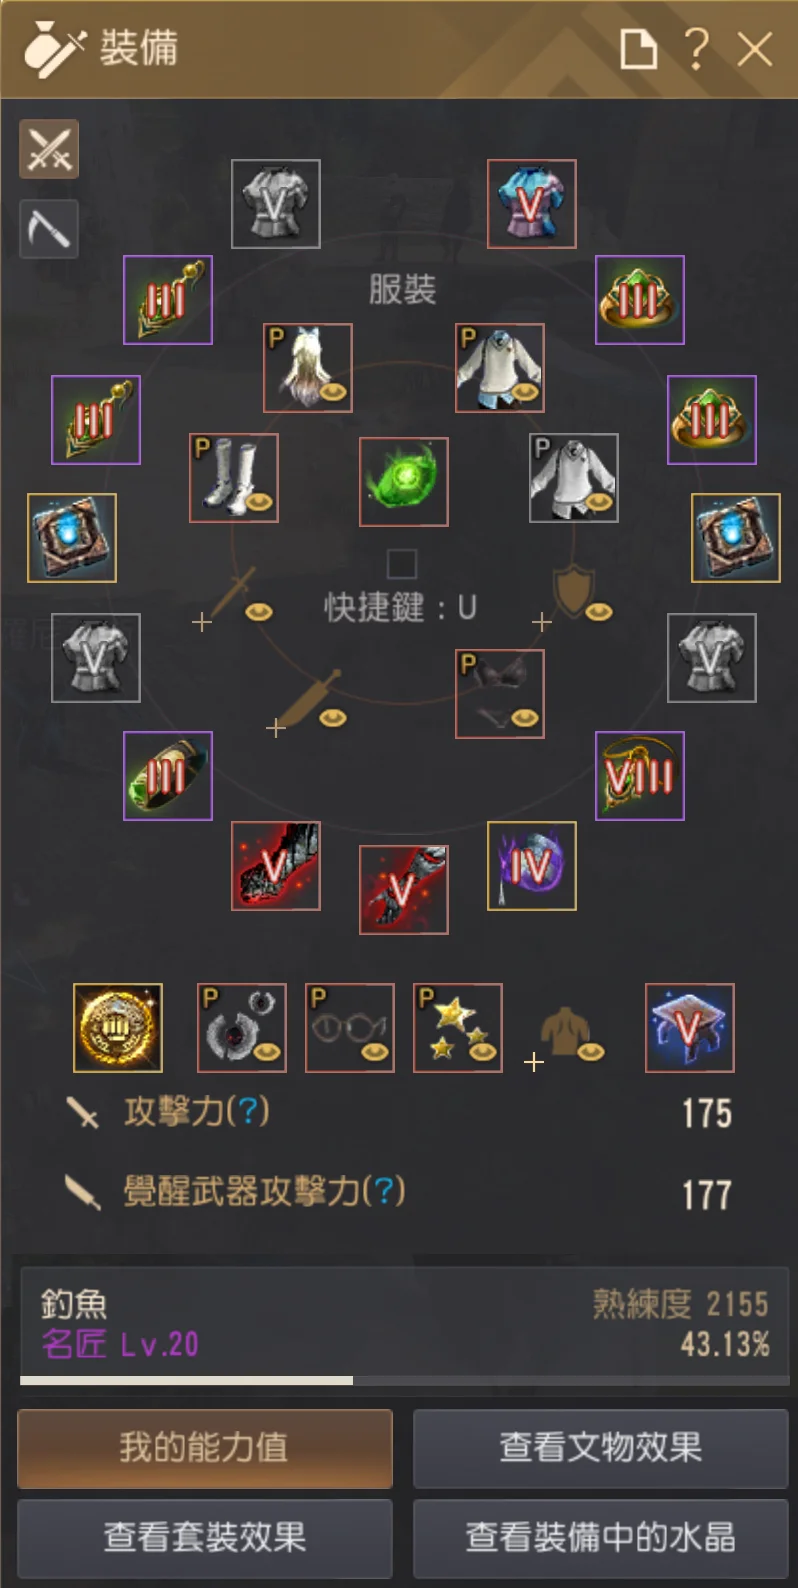Switch to the sickle life gear tab
The height and width of the screenshot is (1588, 798).
point(49,229)
